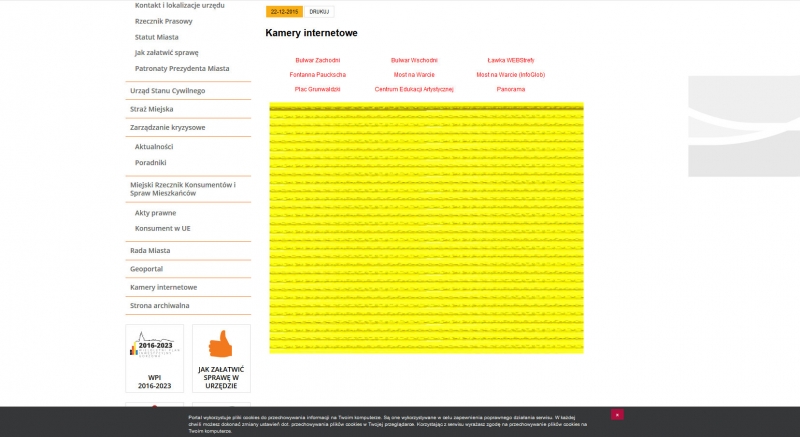The width and height of the screenshot is (800, 437).
Task: Go to Straż Miejska in sidebar
Action: [x=152, y=109]
